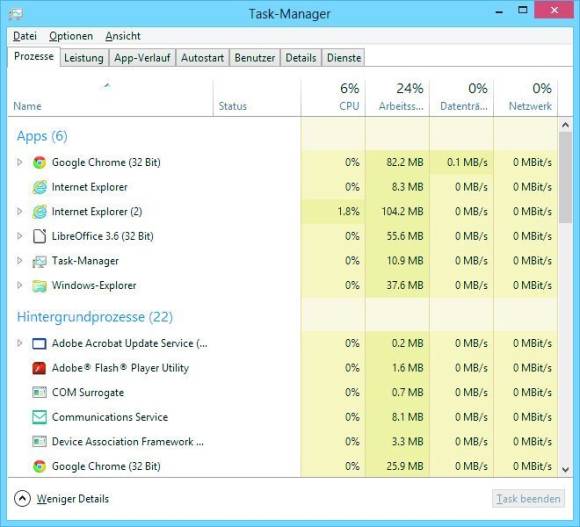Select the Communications Service mail icon
The height and width of the screenshot is (527, 580).
click(39, 417)
